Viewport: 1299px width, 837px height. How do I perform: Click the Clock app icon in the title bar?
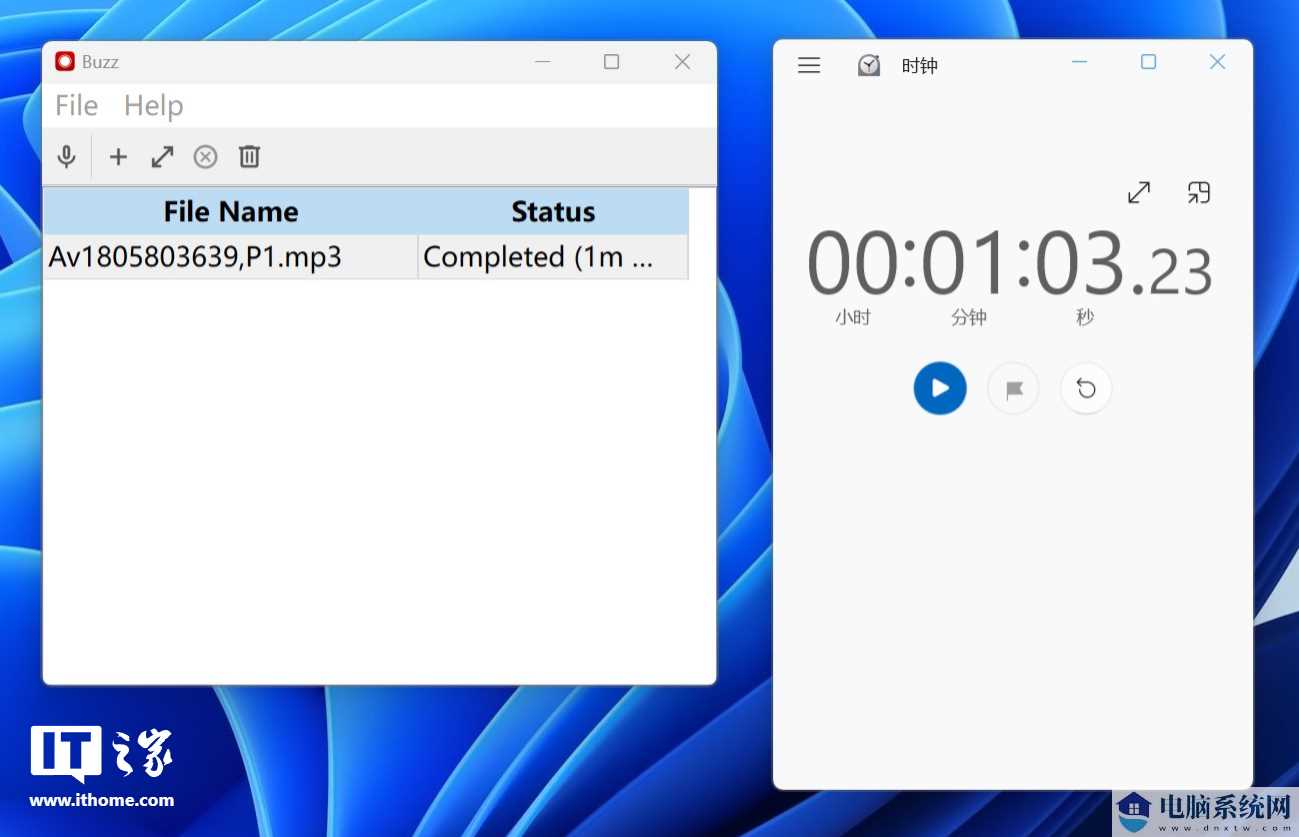click(x=869, y=66)
